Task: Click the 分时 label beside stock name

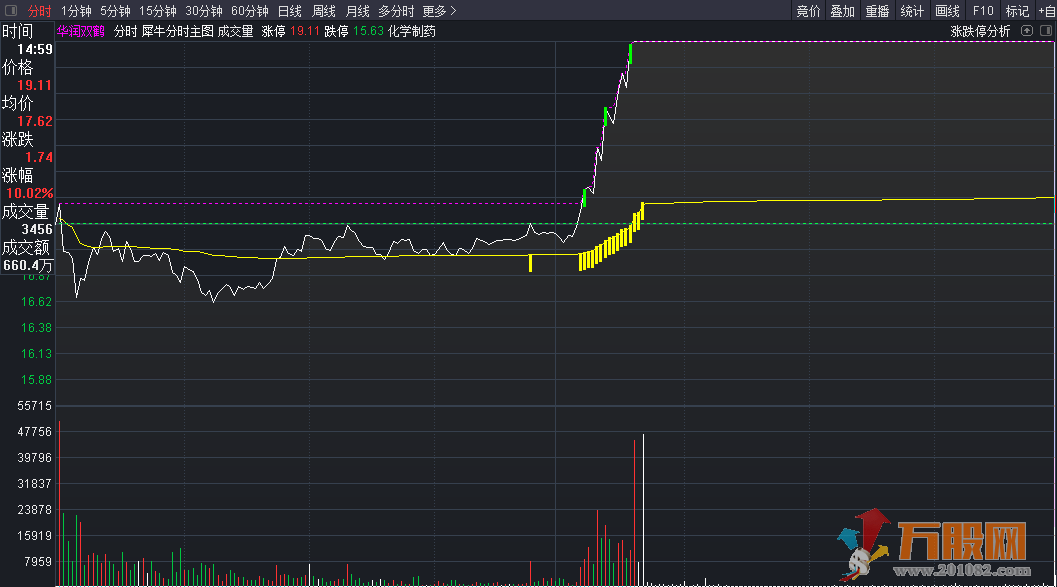Action: tap(125, 31)
